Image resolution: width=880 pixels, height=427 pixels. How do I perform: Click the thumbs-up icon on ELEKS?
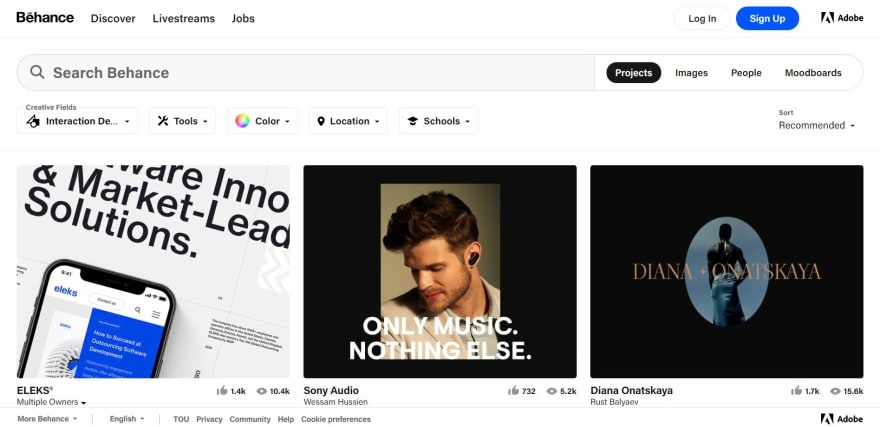222,391
